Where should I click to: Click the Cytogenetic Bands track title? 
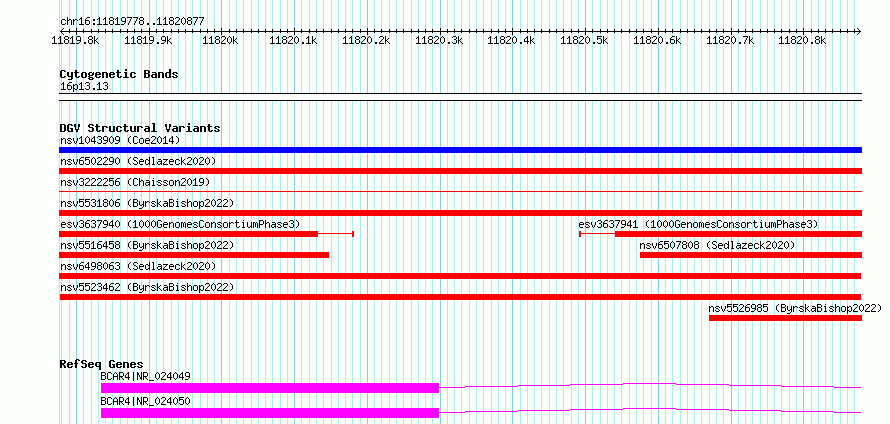[x=119, y=74]
